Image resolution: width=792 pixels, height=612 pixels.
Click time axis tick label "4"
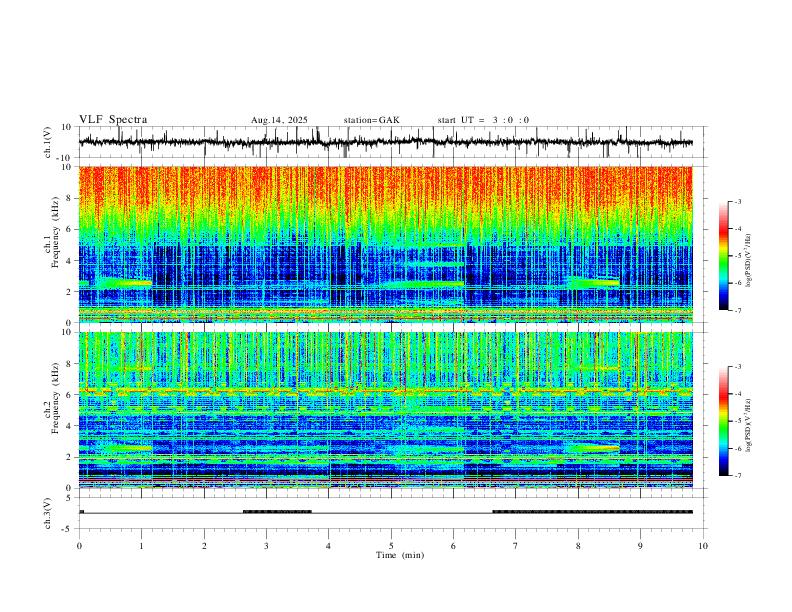[328, 546]
